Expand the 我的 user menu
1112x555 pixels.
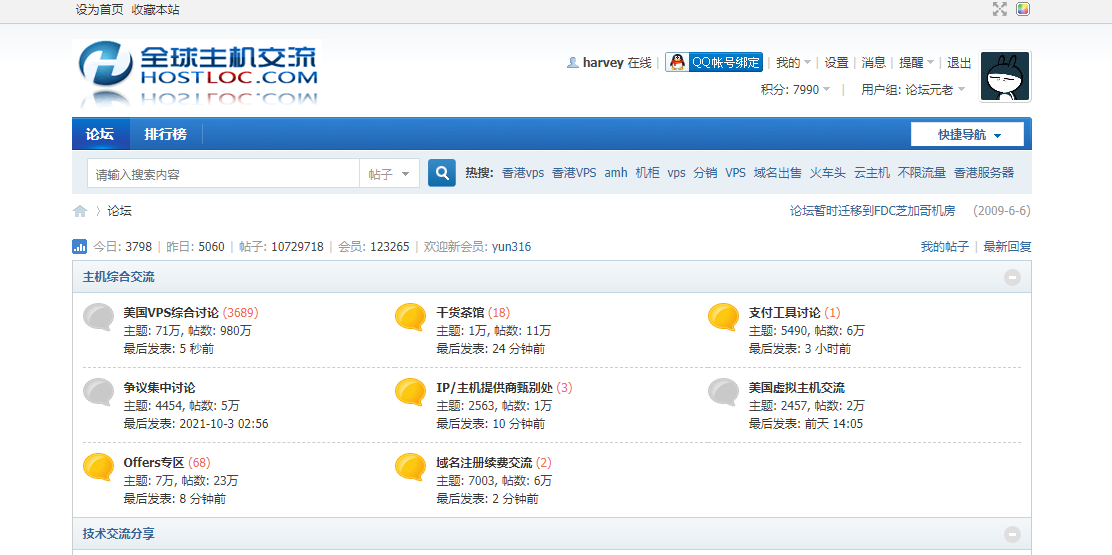click(793, 62)
